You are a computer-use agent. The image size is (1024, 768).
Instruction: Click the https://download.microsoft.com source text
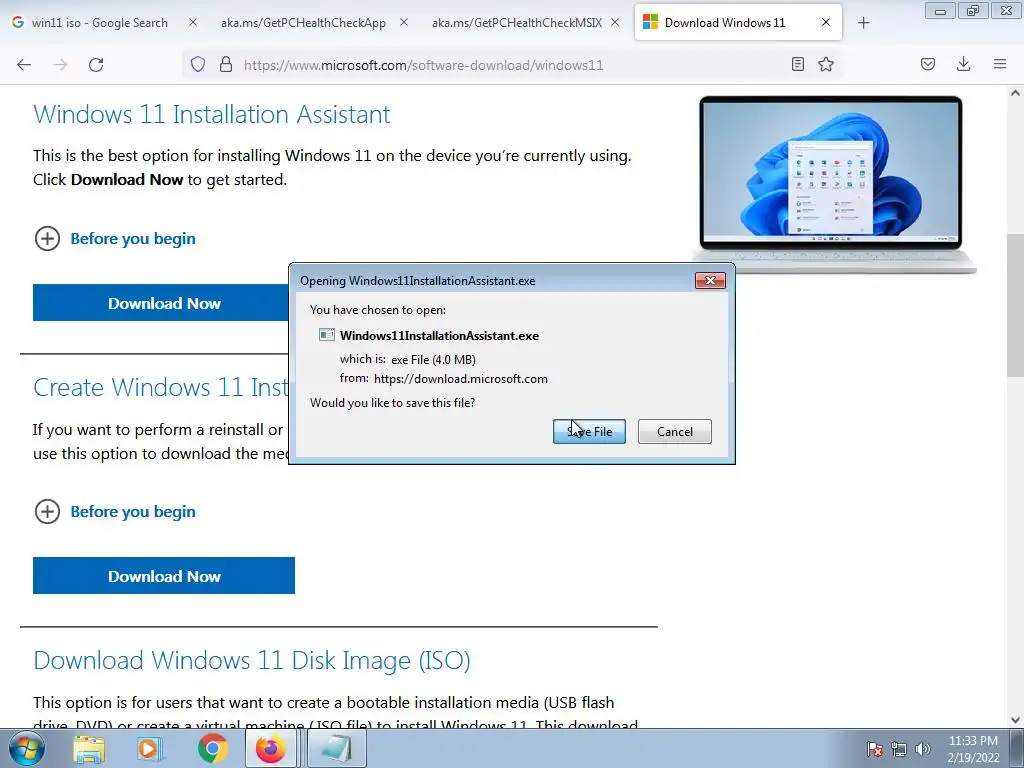click(x=460, y=379)
